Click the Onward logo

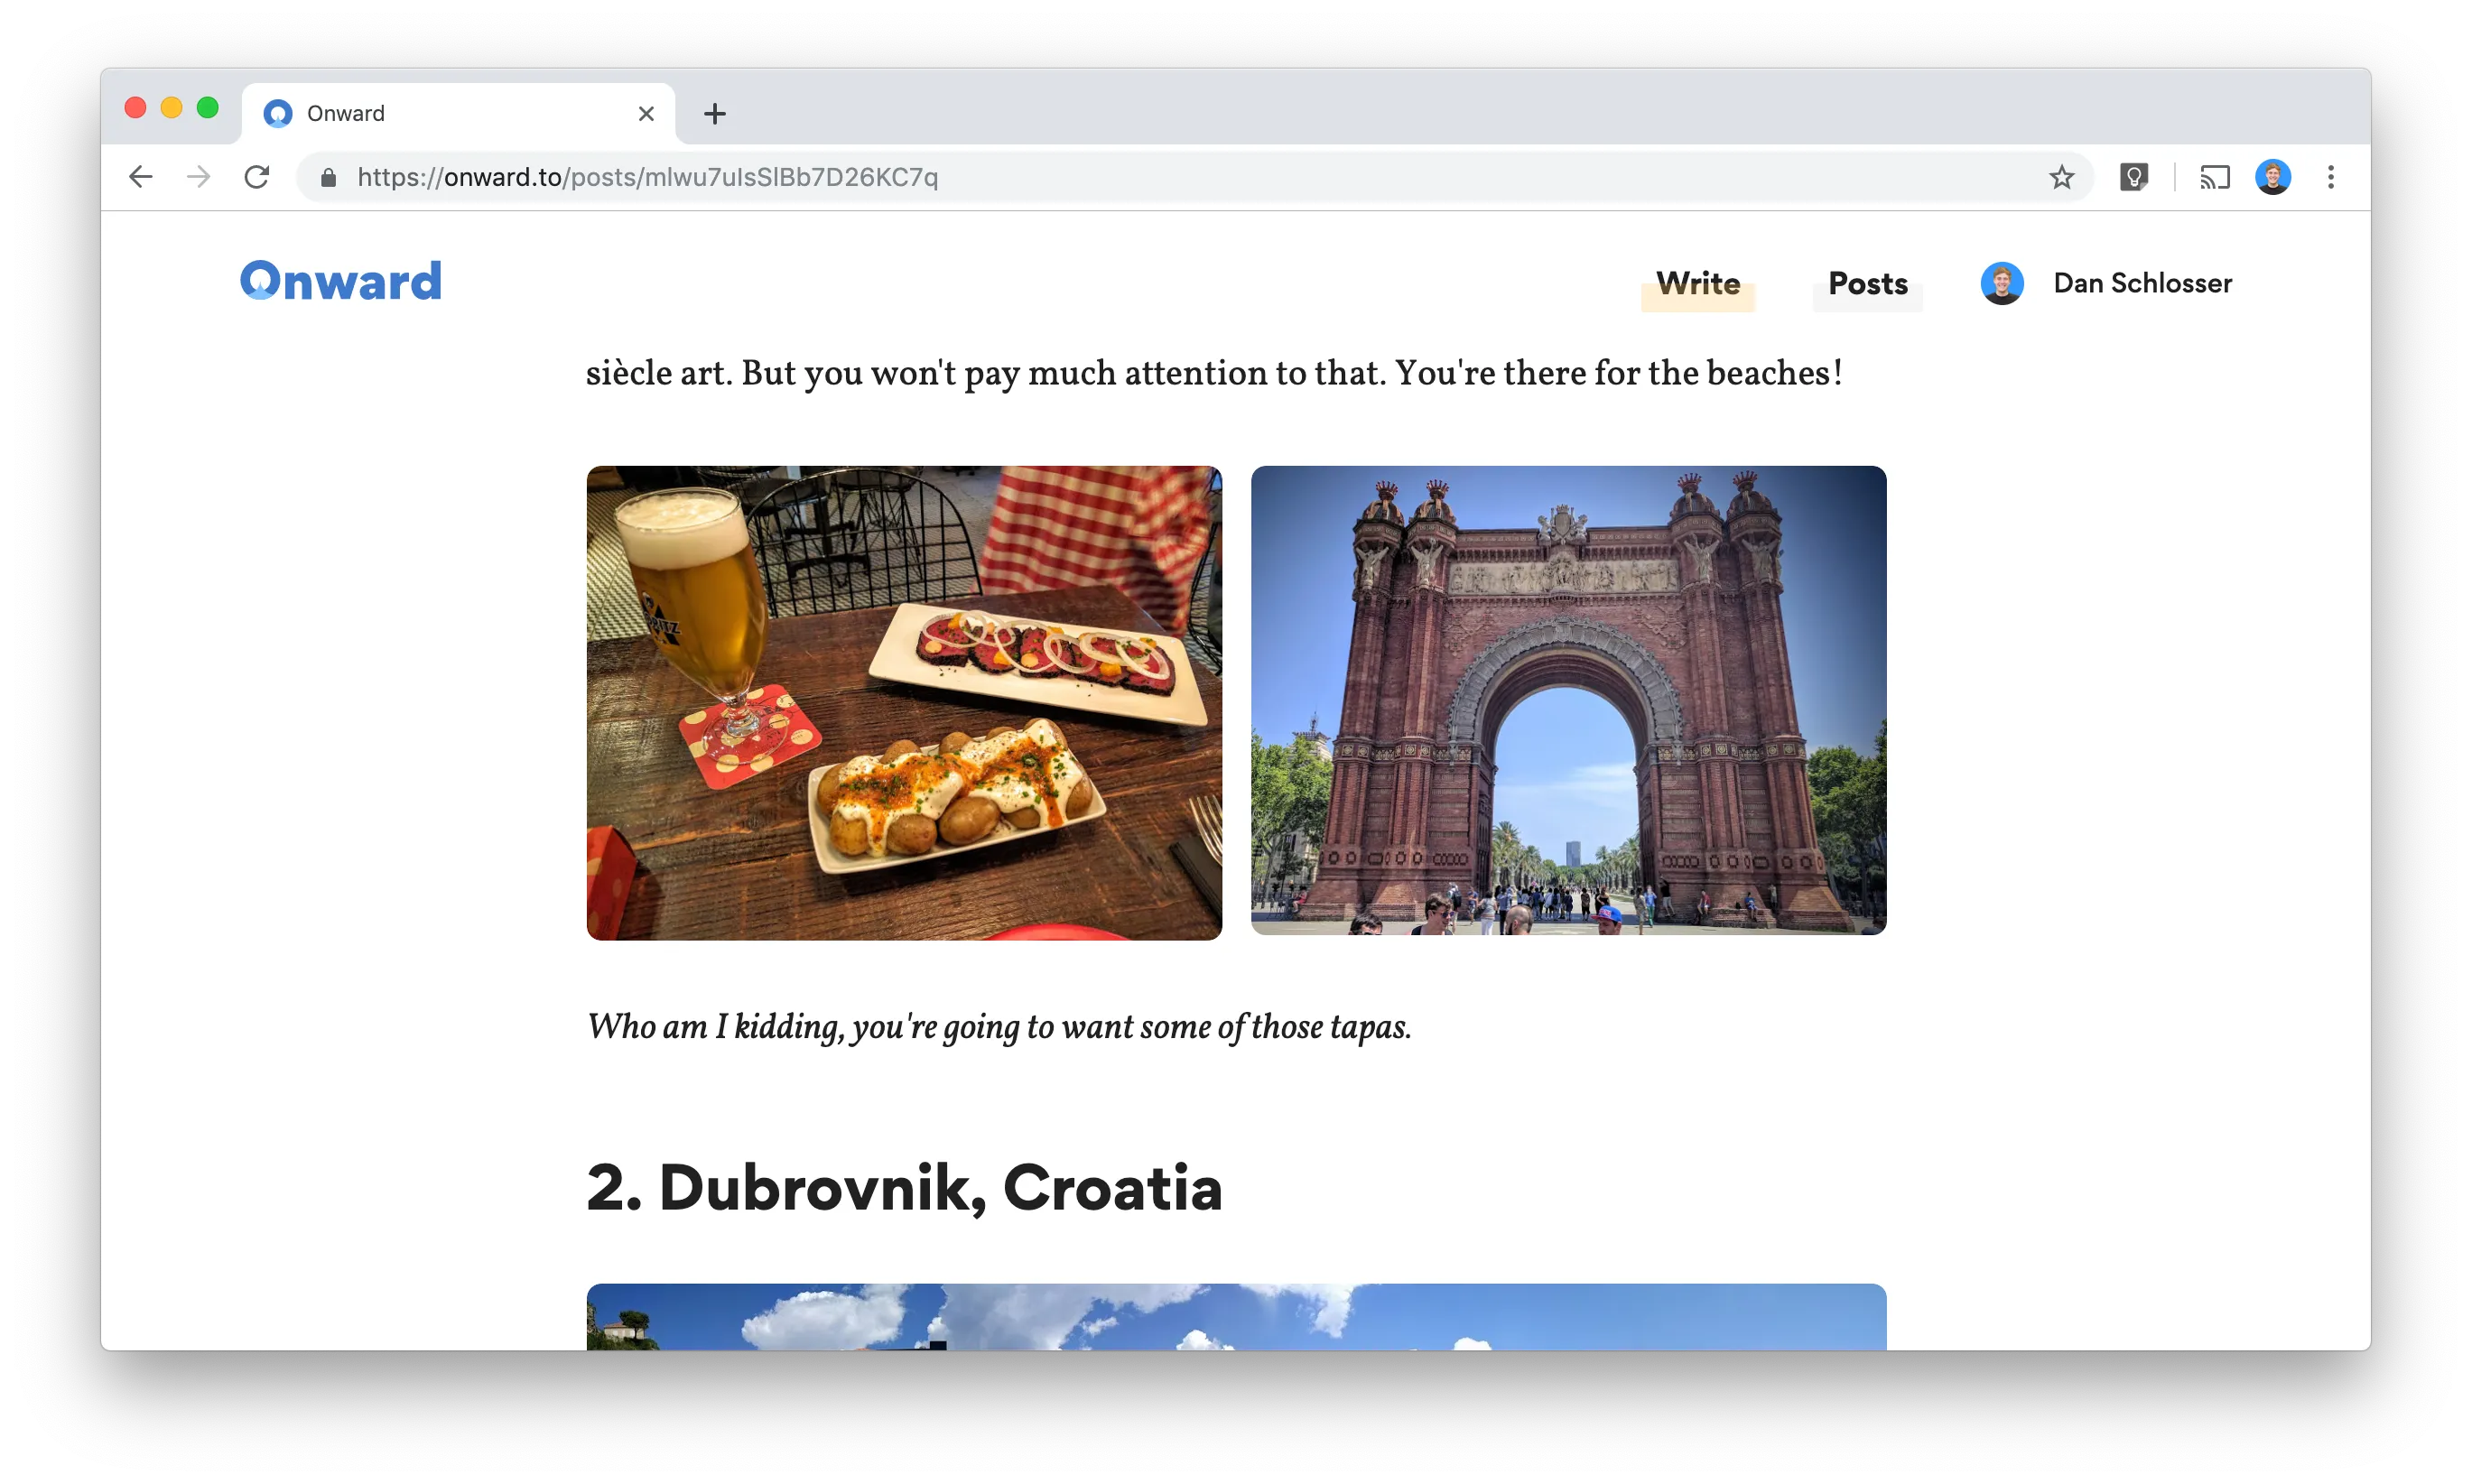click(x=341, y=281)
